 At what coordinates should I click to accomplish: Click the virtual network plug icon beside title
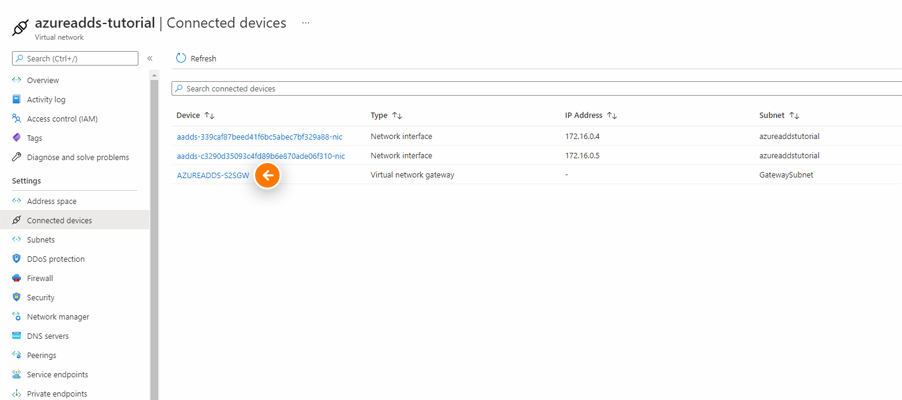(20, 27)
